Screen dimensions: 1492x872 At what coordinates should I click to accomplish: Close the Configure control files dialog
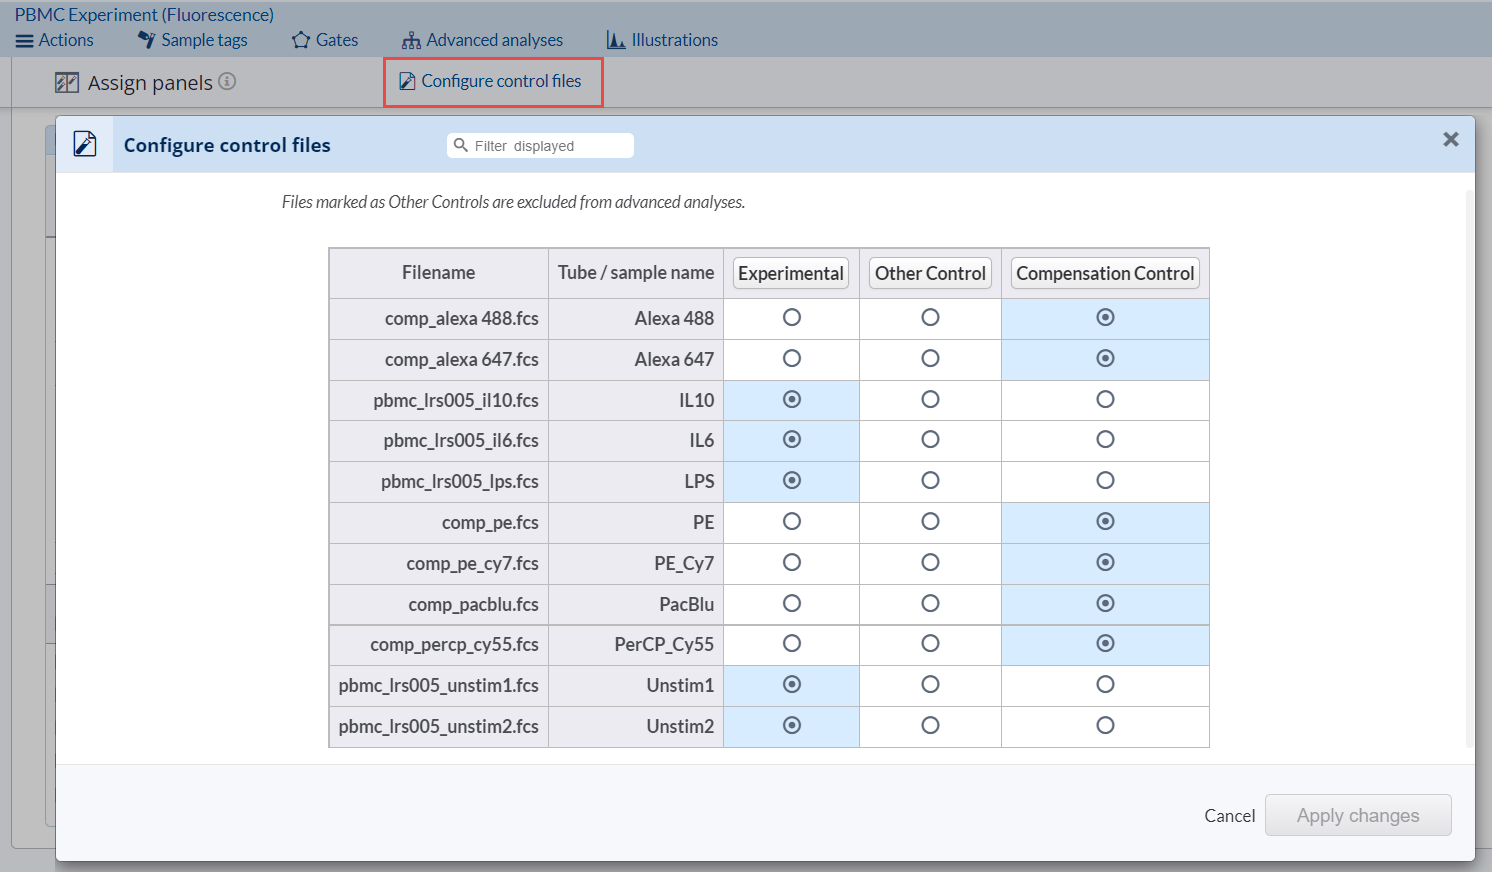[x=1450, y=140]
